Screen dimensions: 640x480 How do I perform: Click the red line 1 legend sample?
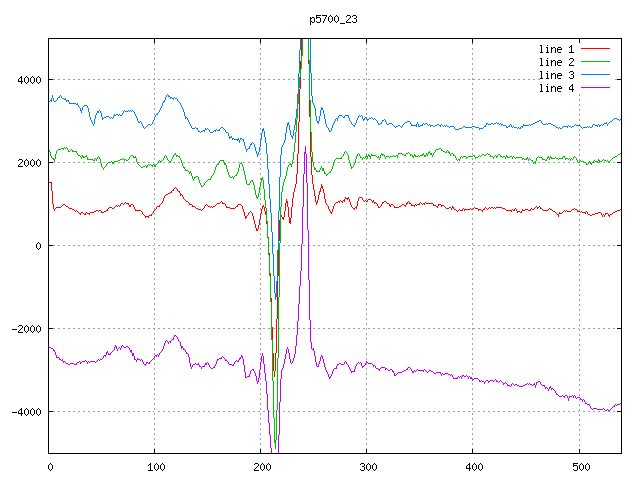[595, 49]
